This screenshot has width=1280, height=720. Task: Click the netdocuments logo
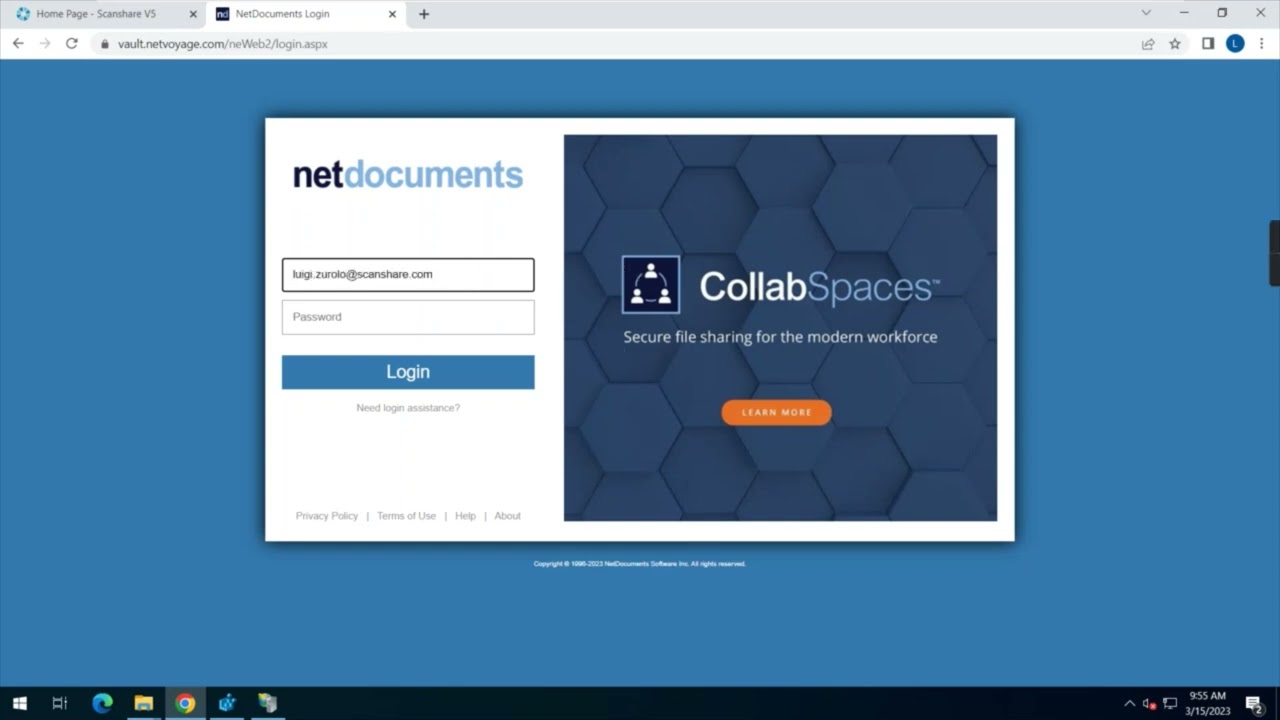(408, 174)
